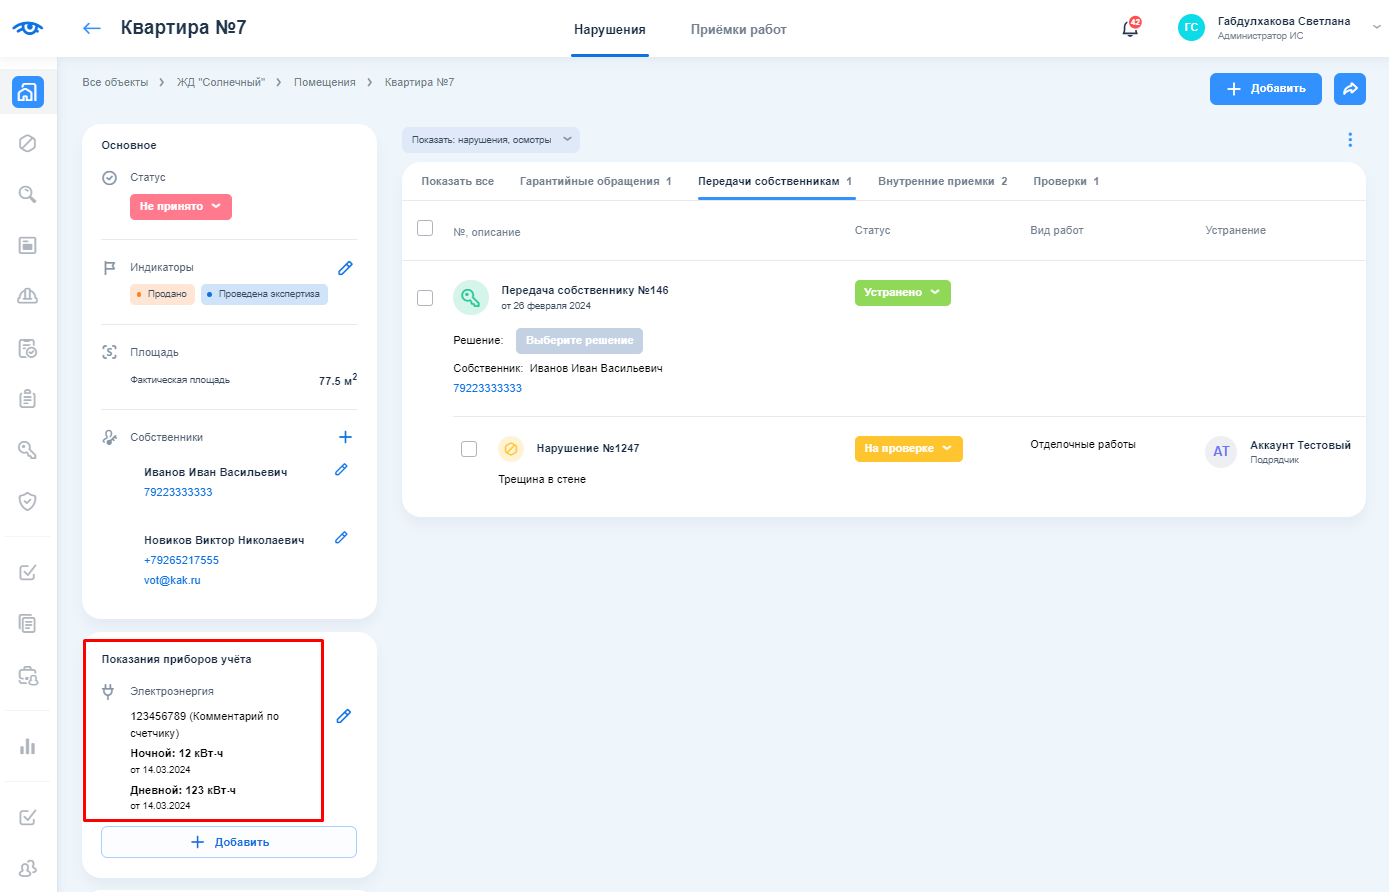This screenshot has height=892, width=1389.
Task: Check the Передача собственнику №146 row
Action: point(425,298)
